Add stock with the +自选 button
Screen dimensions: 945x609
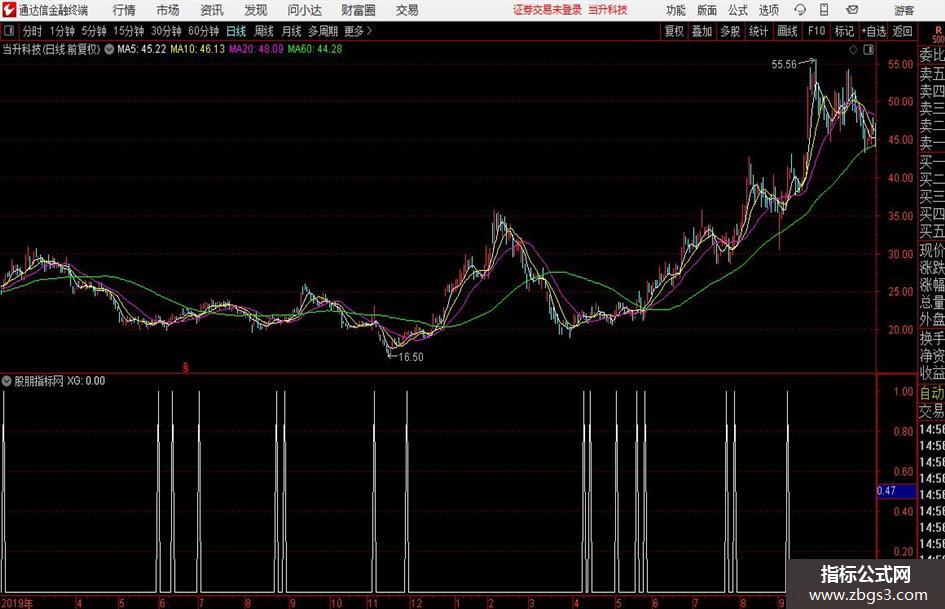(x=874, y=31)
